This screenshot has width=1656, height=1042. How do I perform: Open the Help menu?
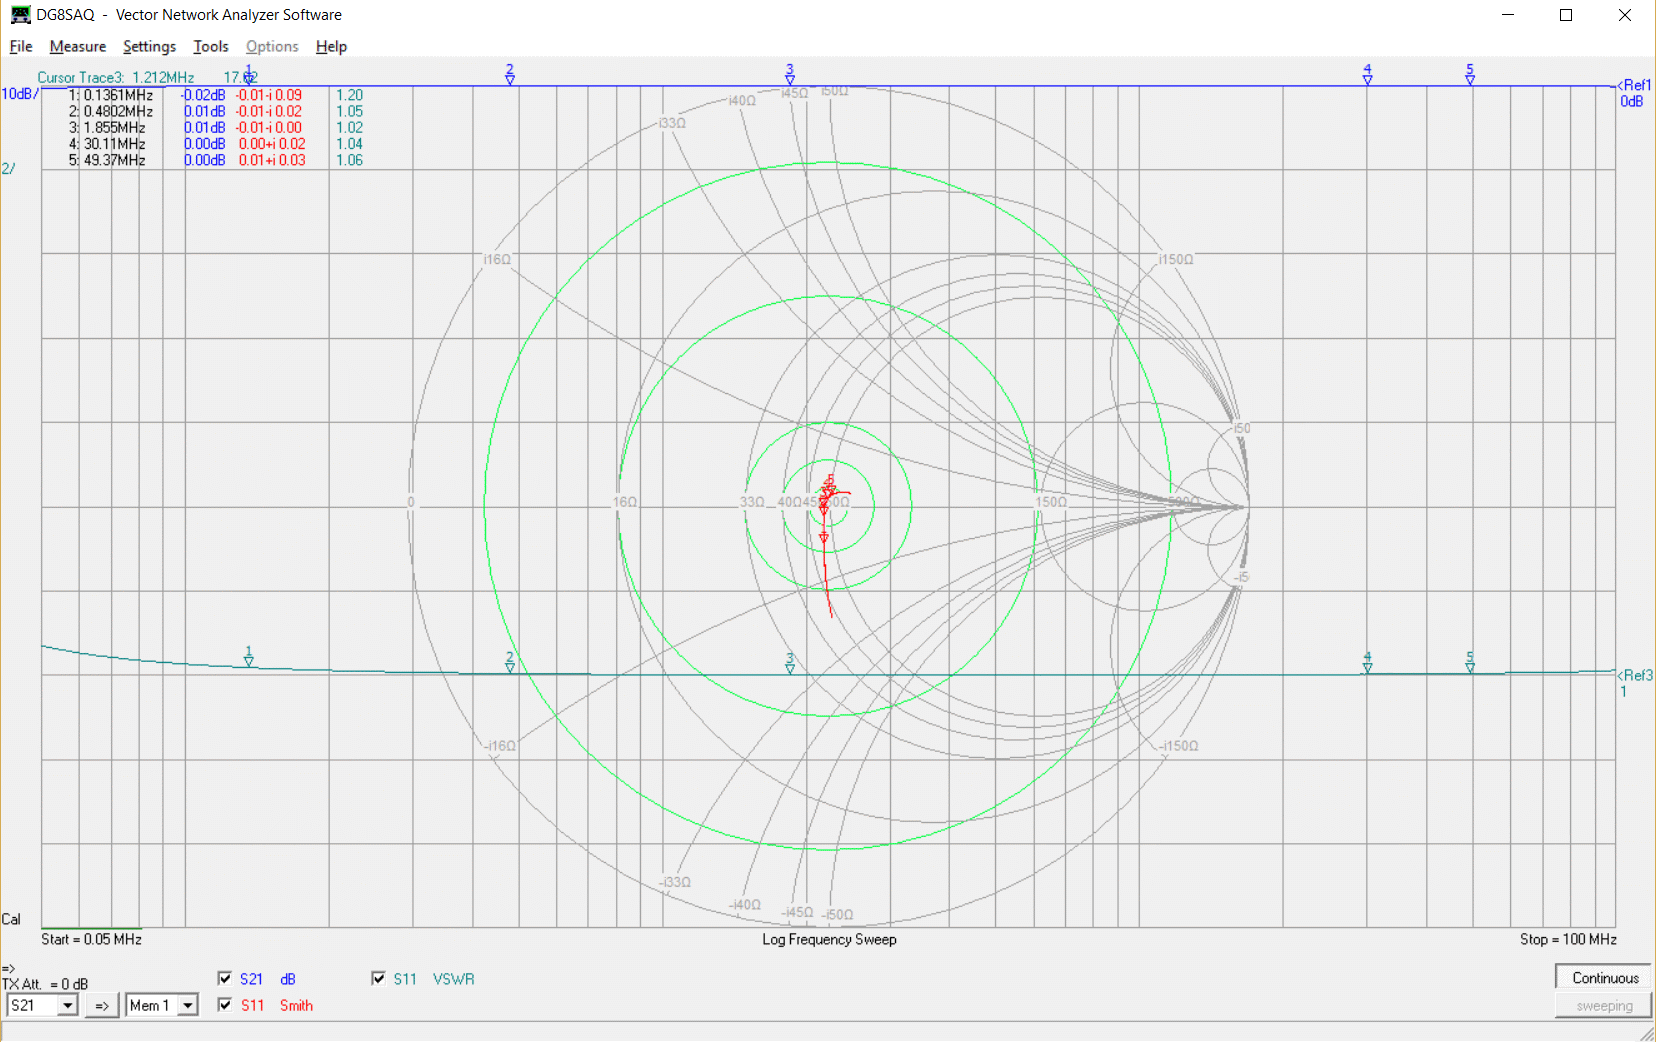tap(331, 46)
